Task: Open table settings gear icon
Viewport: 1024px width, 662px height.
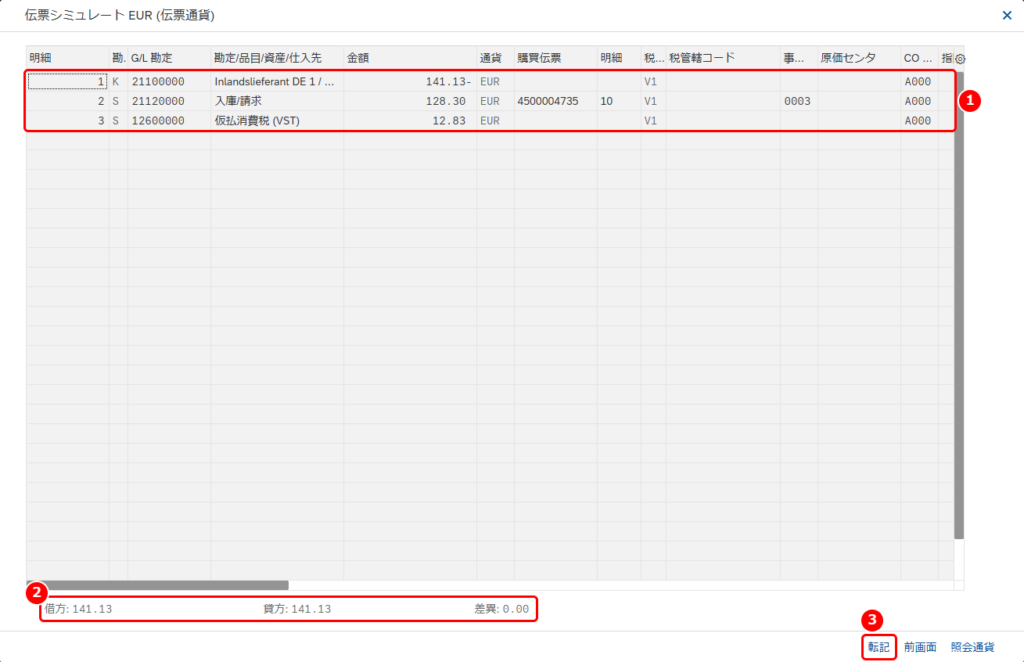Action: click(x=959, y=59)
